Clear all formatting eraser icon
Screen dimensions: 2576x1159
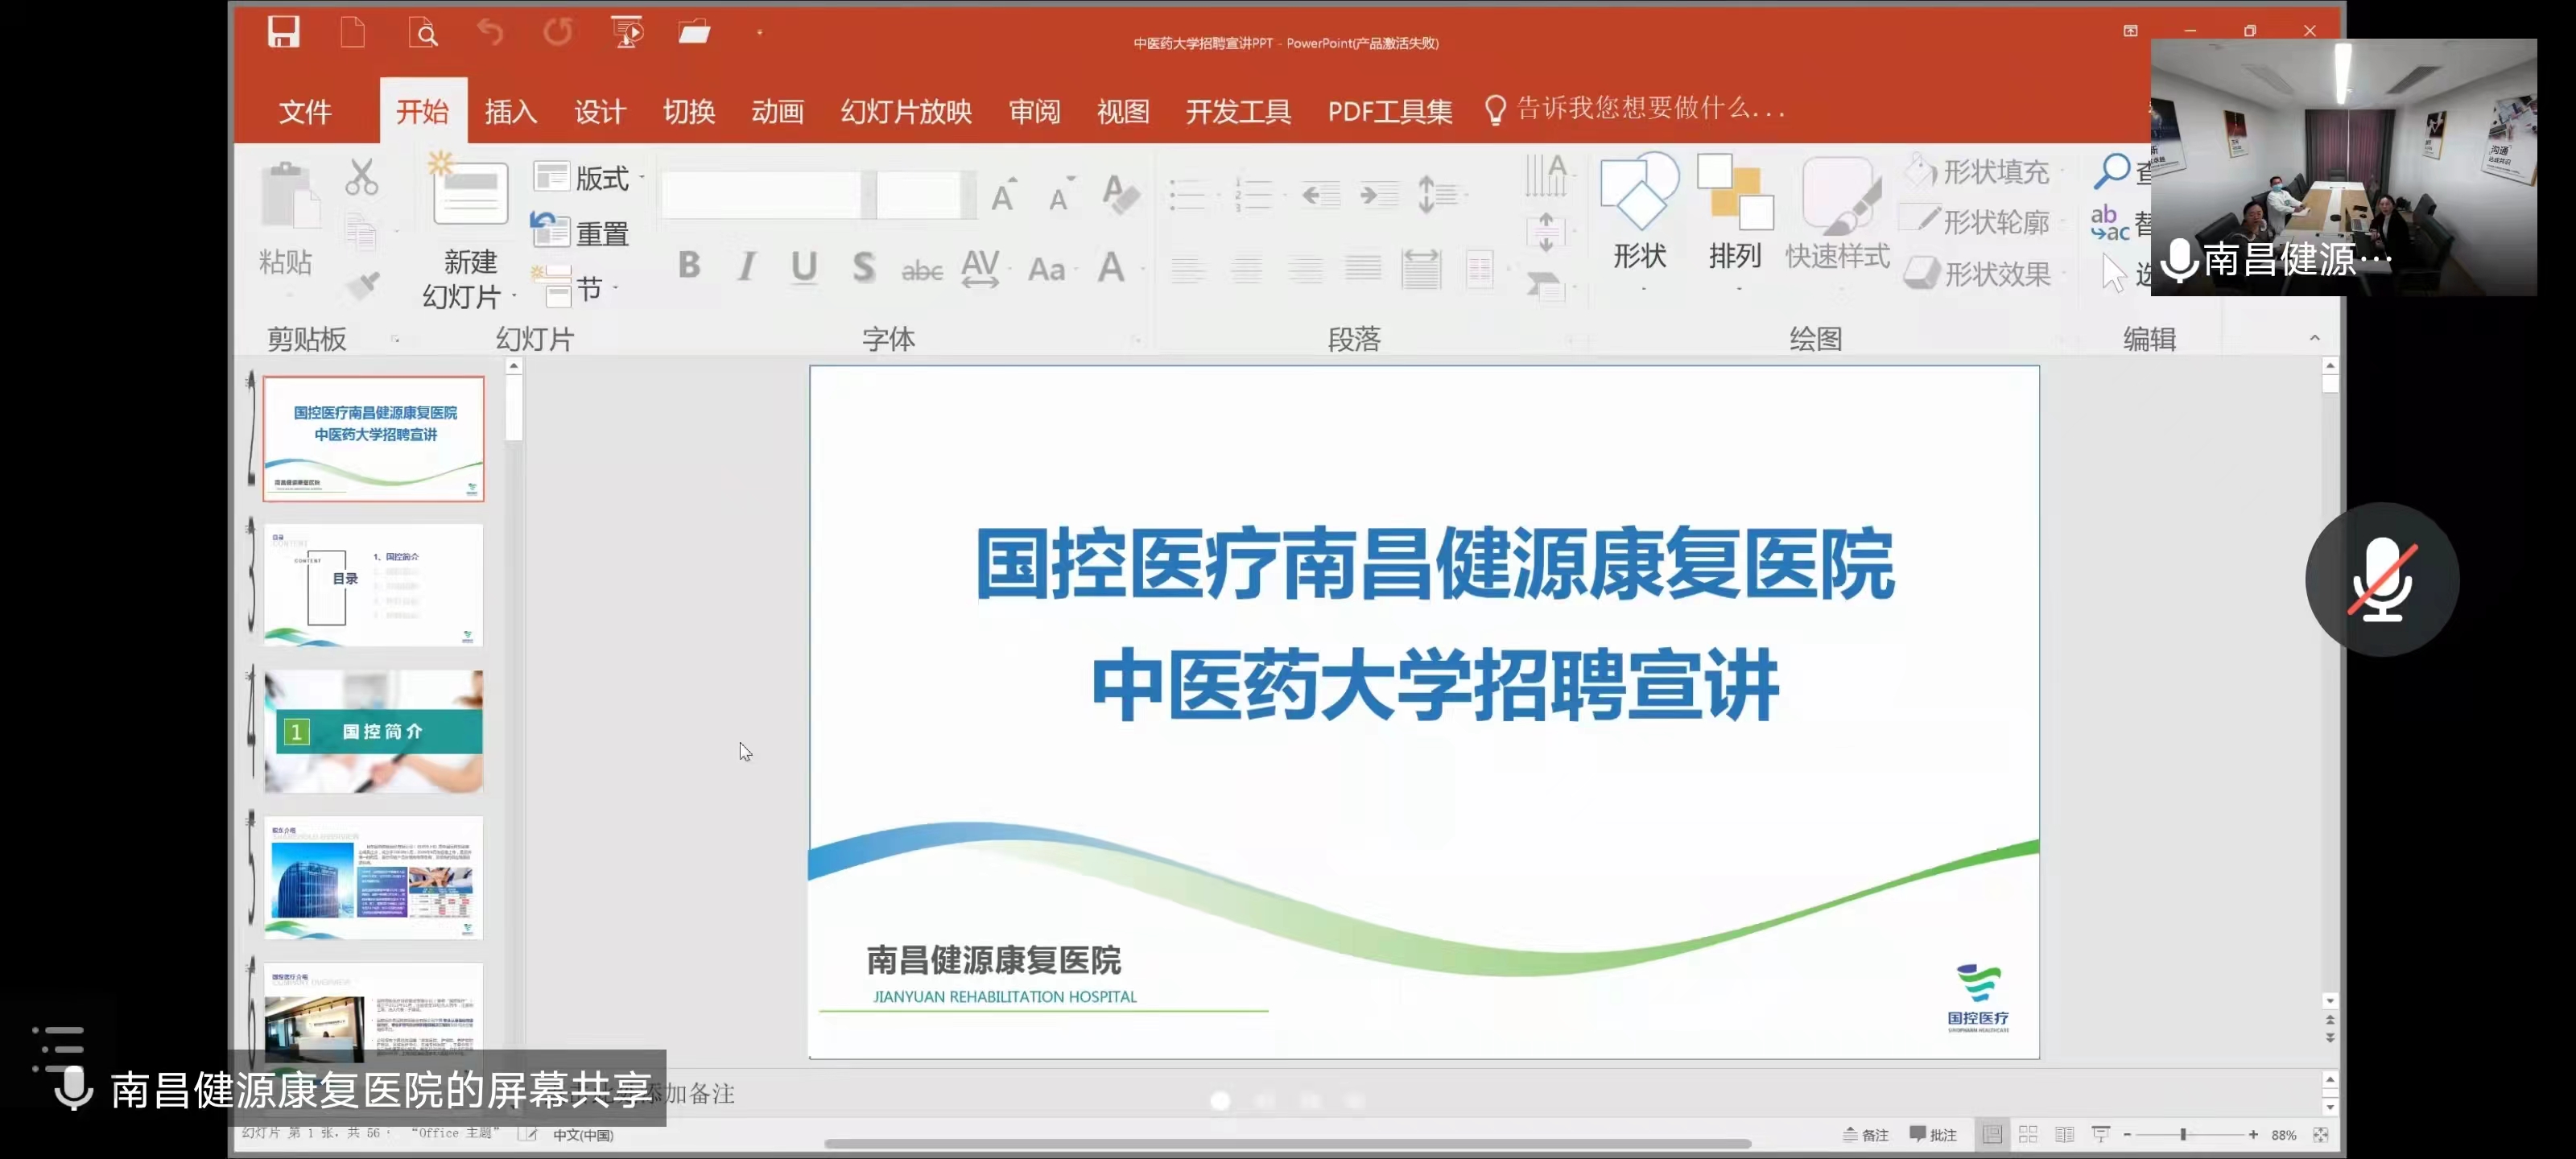click(1121, 194)
